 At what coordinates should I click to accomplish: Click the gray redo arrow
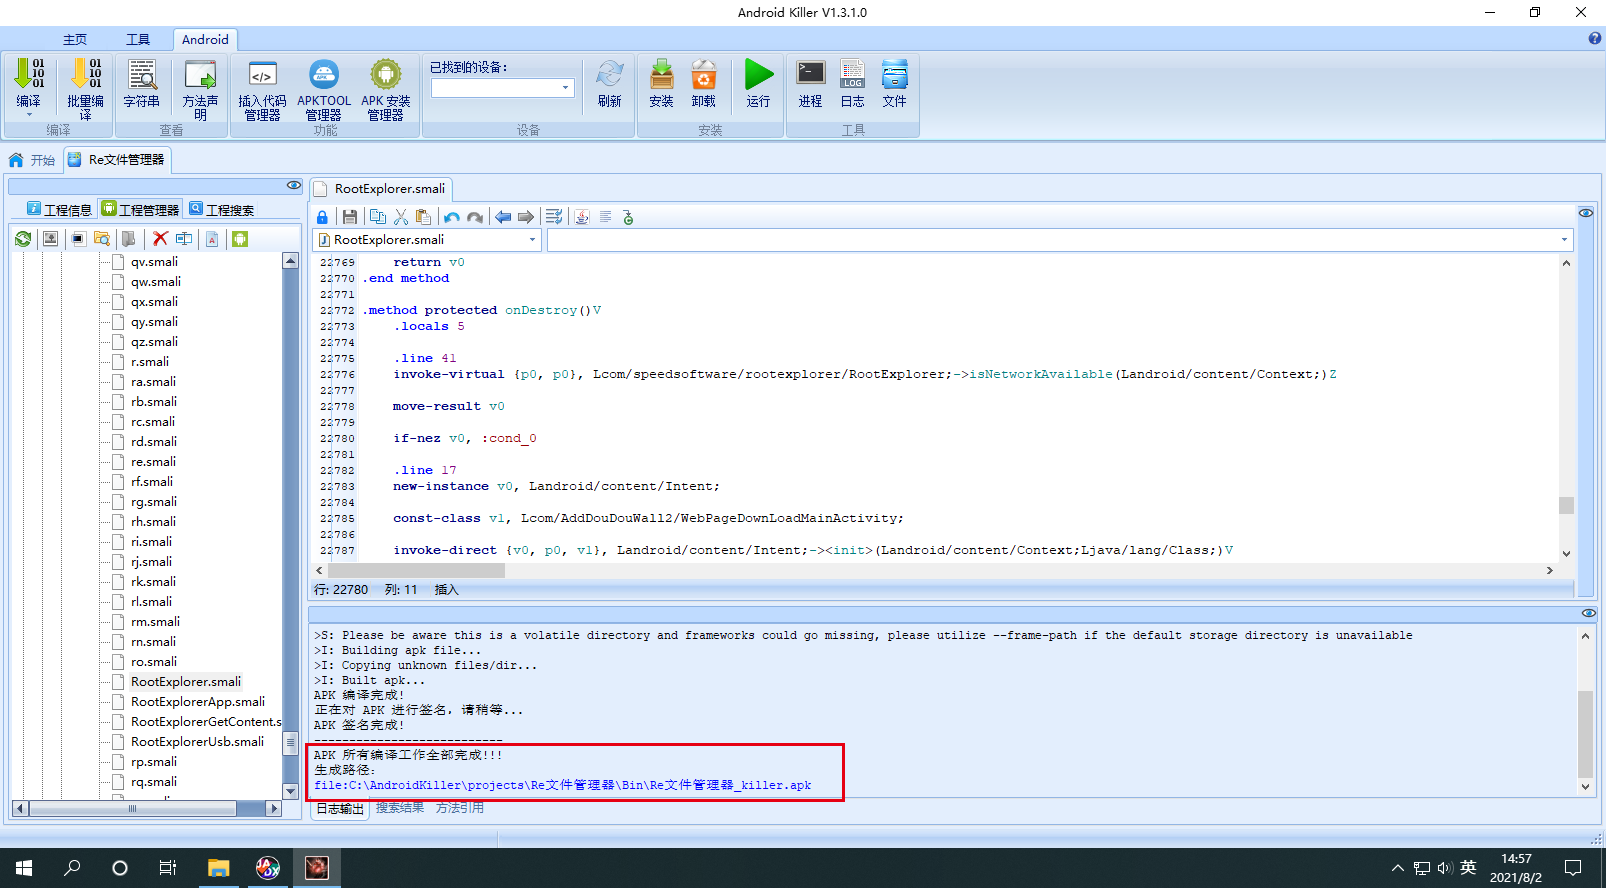pos(475,217)
